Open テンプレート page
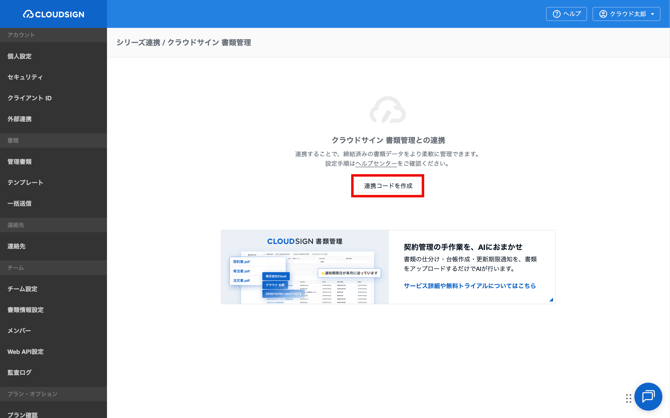 pyautogui.click(x=25, y=183)
